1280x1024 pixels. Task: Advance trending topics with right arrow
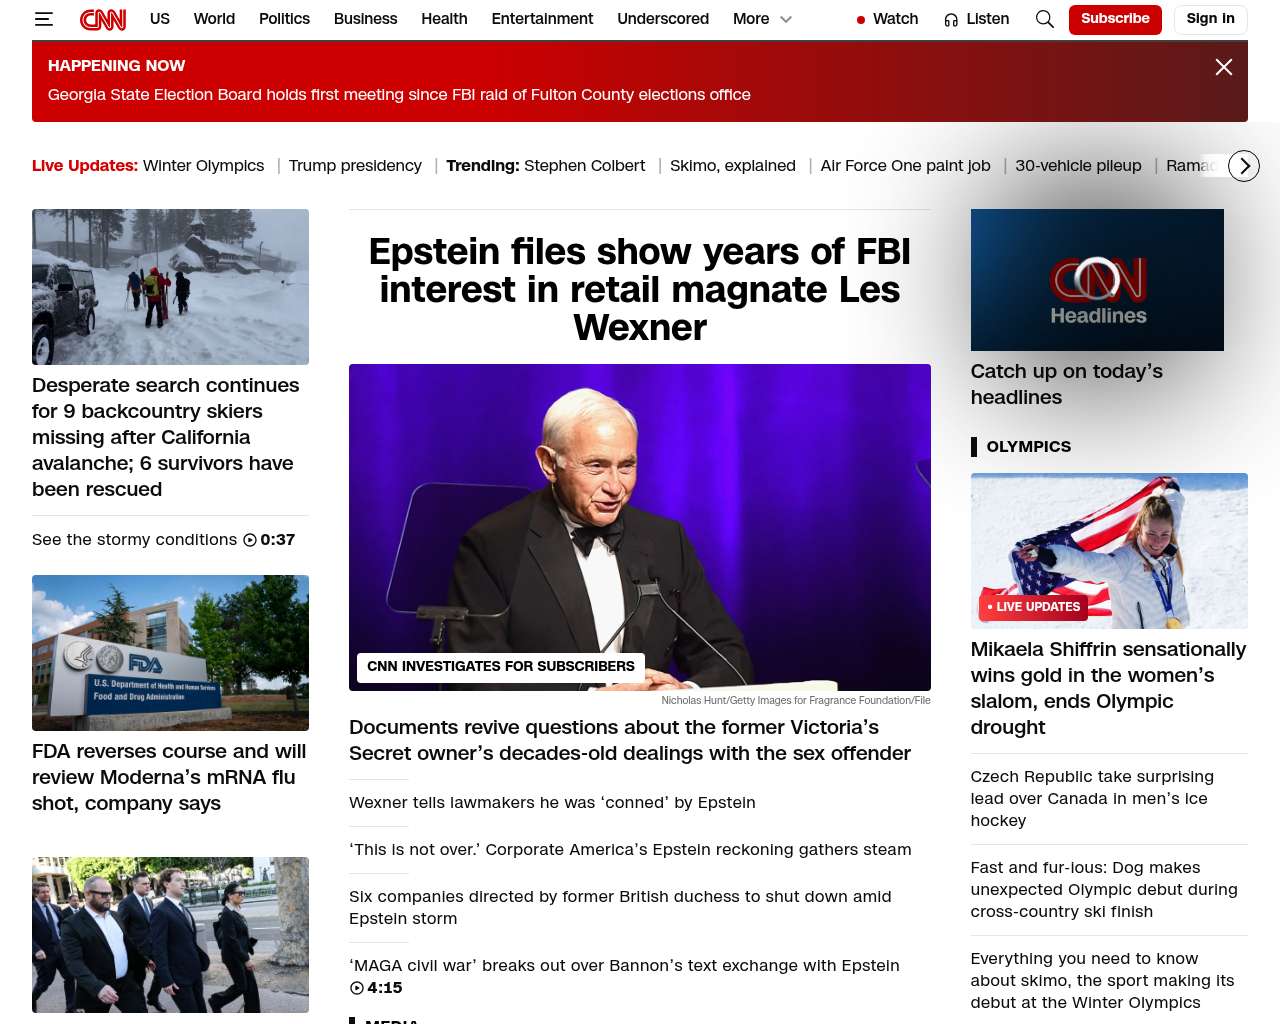[x=1244, y=166]
